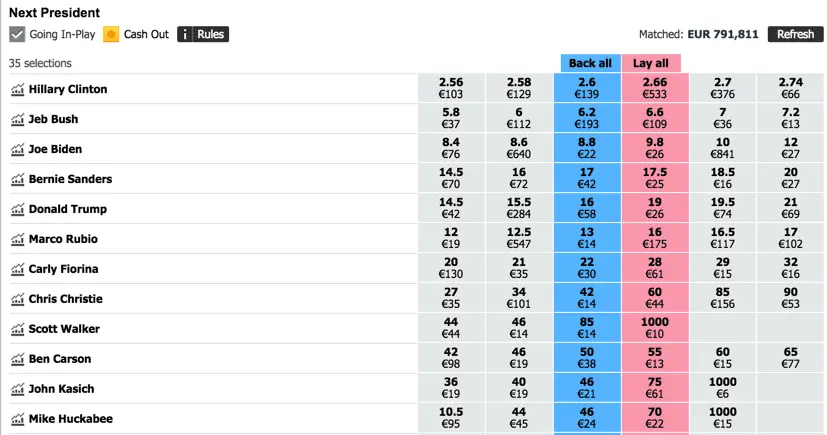The image size is (827, 435).
Task: Select Hillary Clinton back price 2.6
Action: [x=587, y=88]
